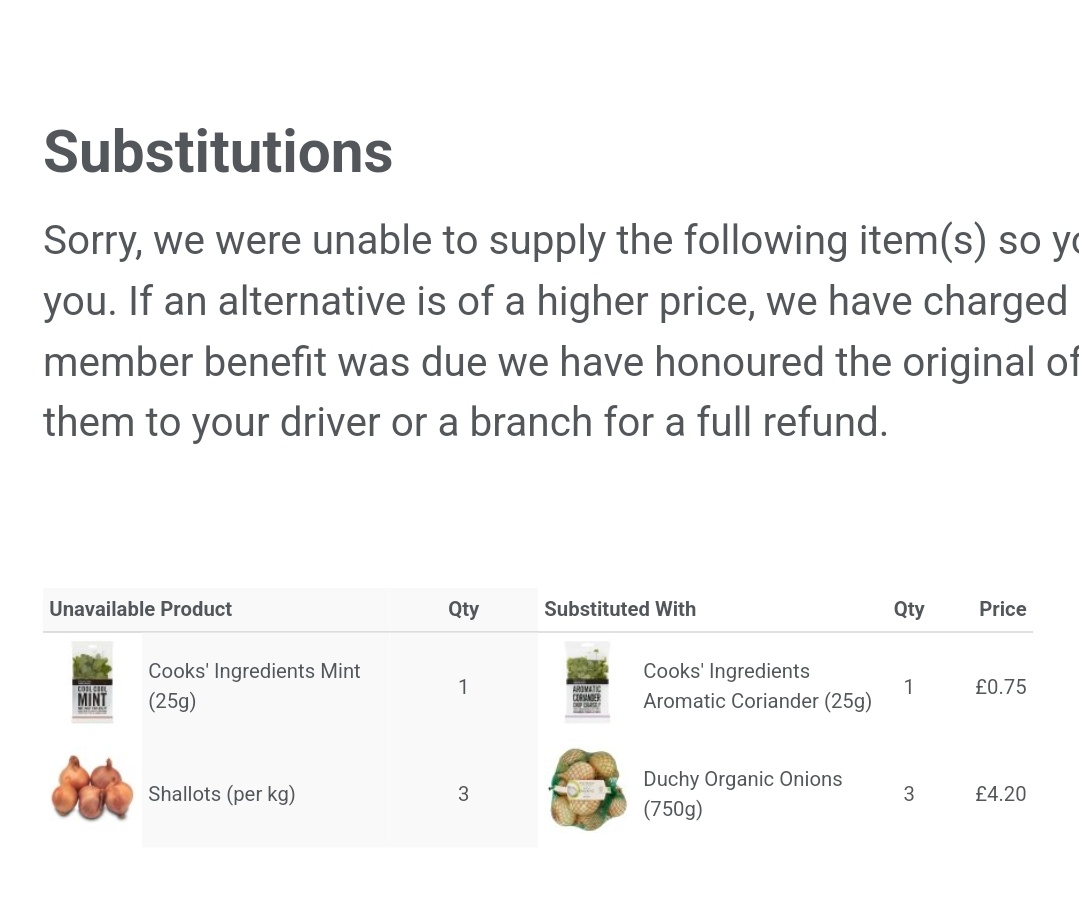Click the Qty header beside Price
The width and height of the screenshot is (1079, 924).
point(908,609)
